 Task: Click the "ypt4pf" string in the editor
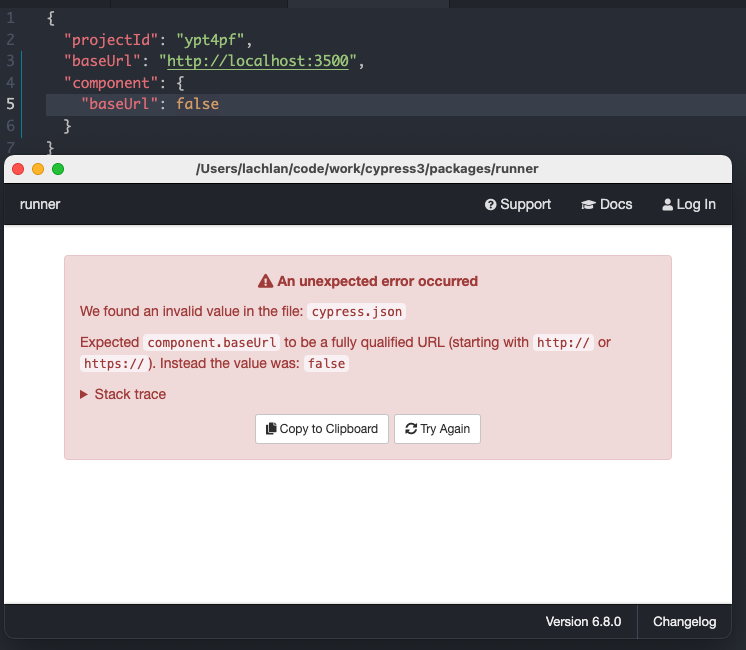pos(210,39)
